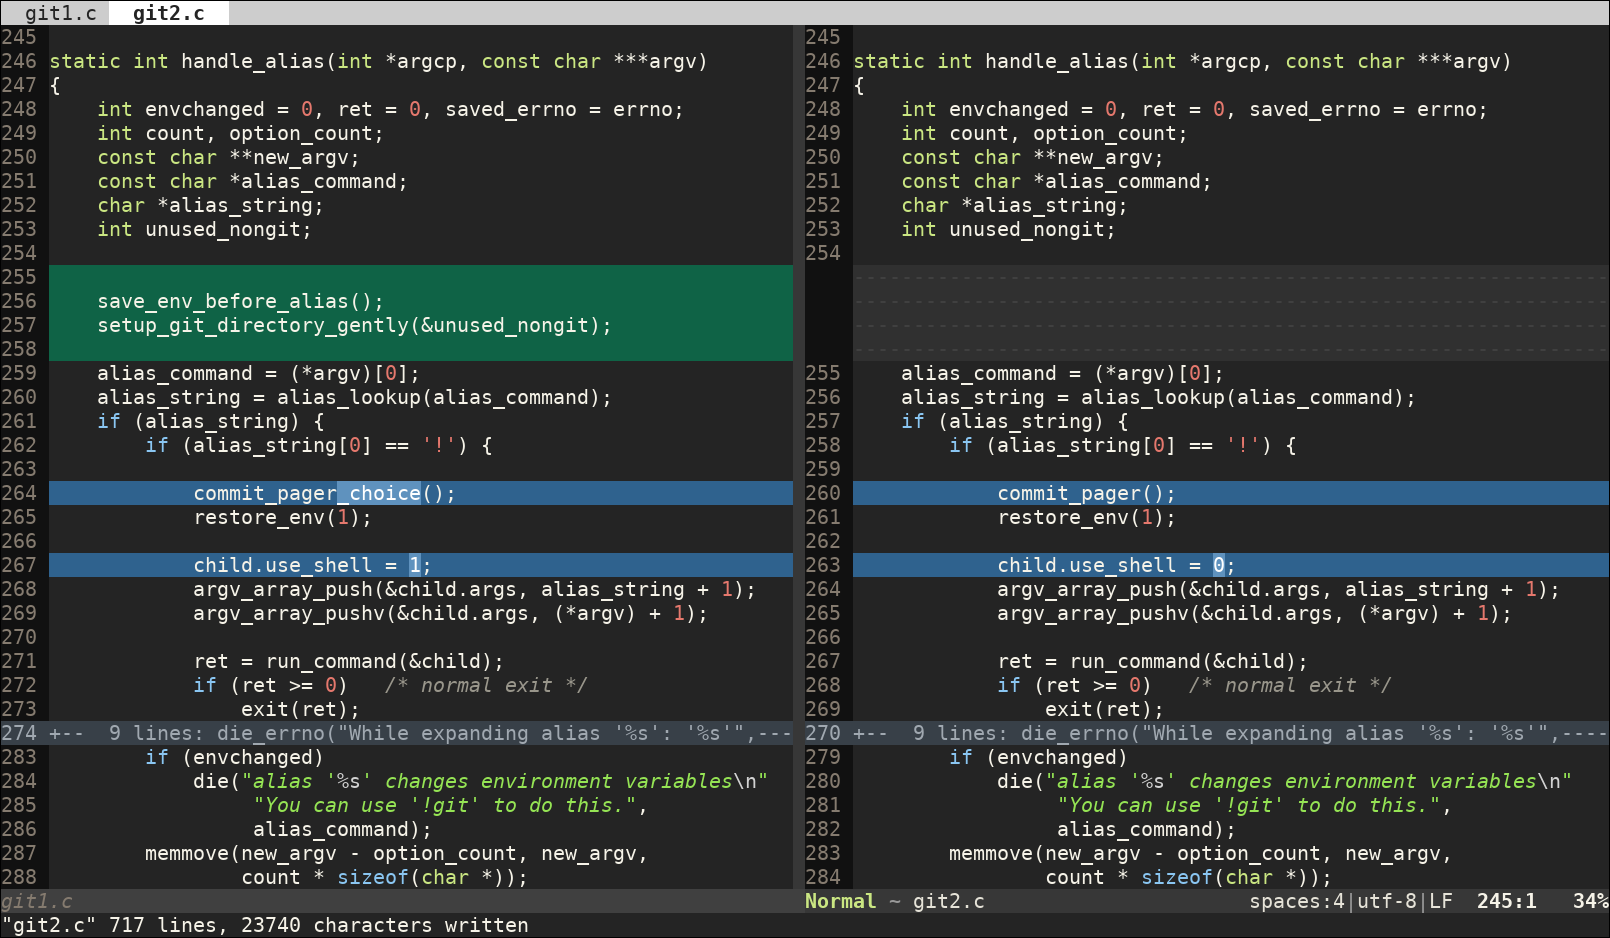Click the commit_pager() line in right pane
1610x938 pixels.
click(x=1086, y=493)
